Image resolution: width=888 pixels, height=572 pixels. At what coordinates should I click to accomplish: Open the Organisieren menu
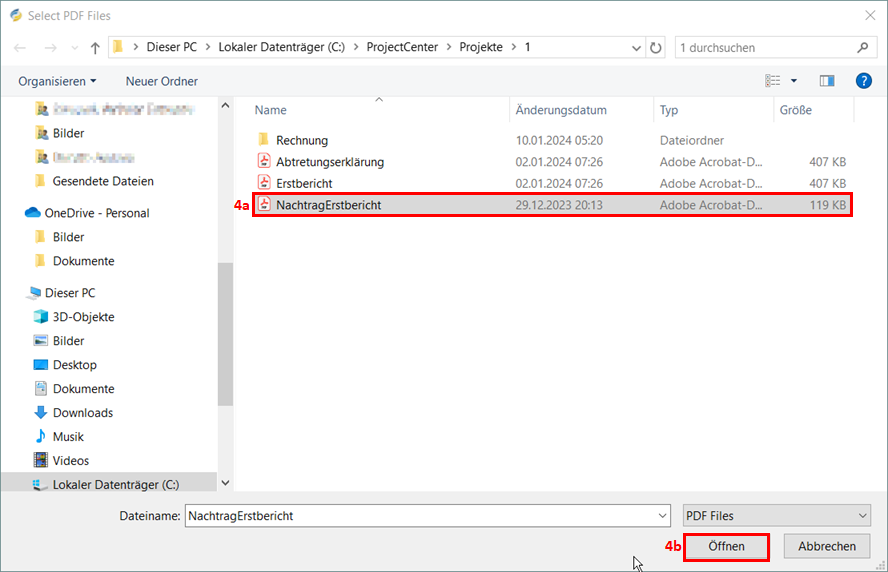point(57,81)
